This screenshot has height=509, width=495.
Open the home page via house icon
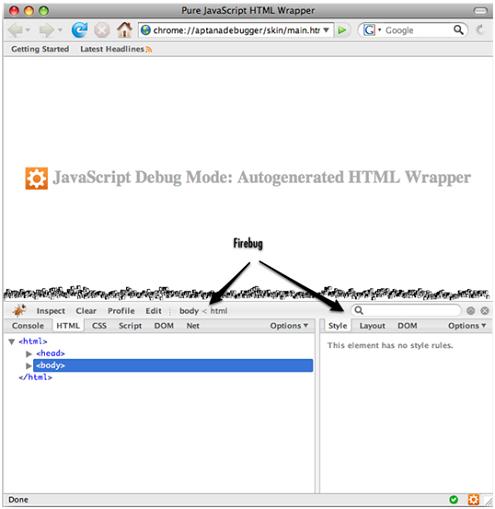click(x=124, y=30)
